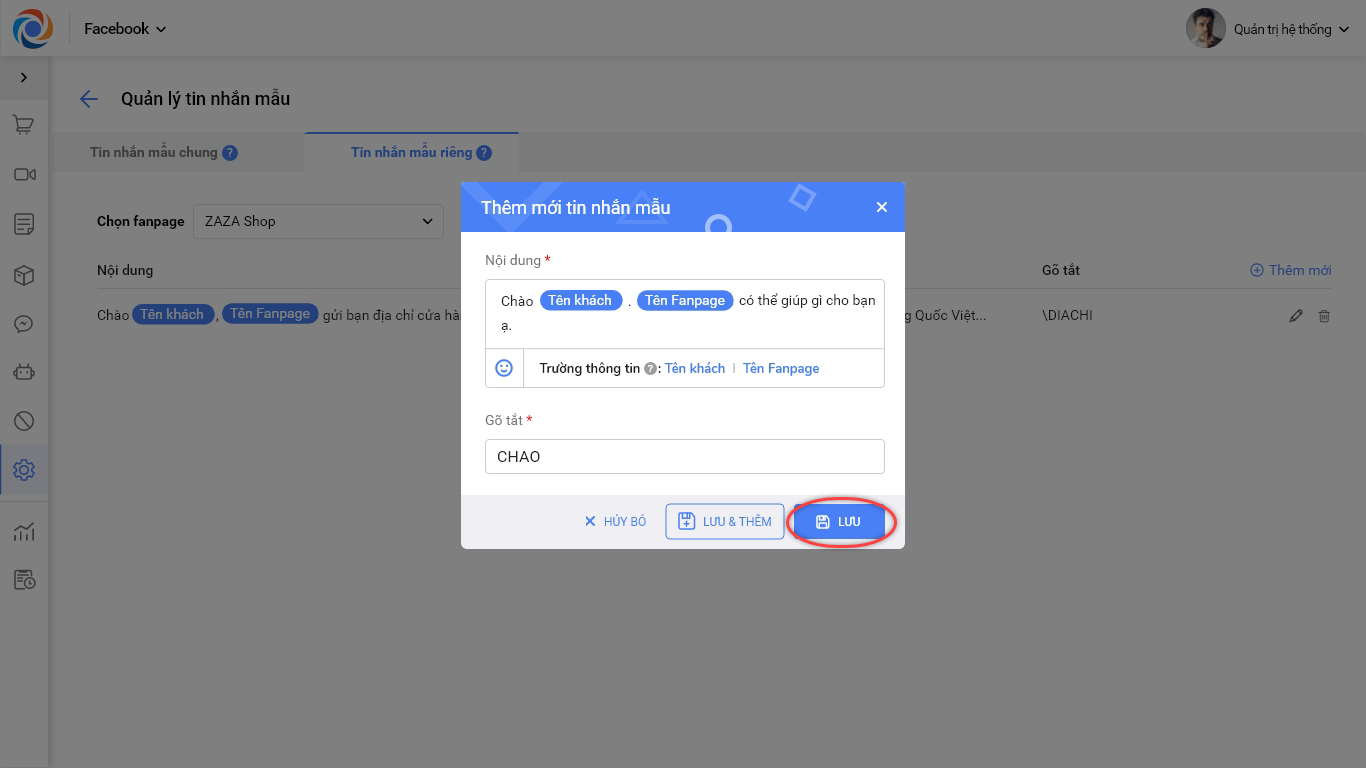Image resolution: width=1366 pixels, height=768 pixels.
Task: Switch to Tin nhắn mẫu chung tab
Action: tap(153, 153)
